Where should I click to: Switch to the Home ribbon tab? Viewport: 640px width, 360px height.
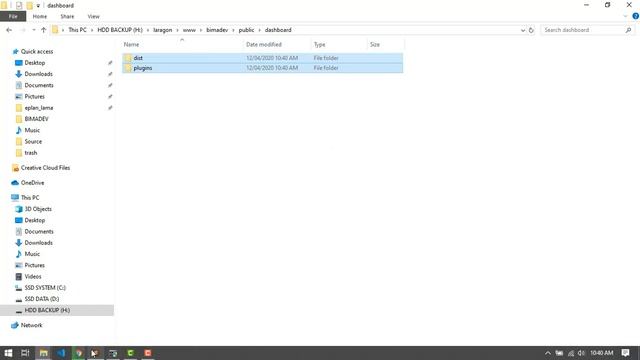click(x=40, y=16)
